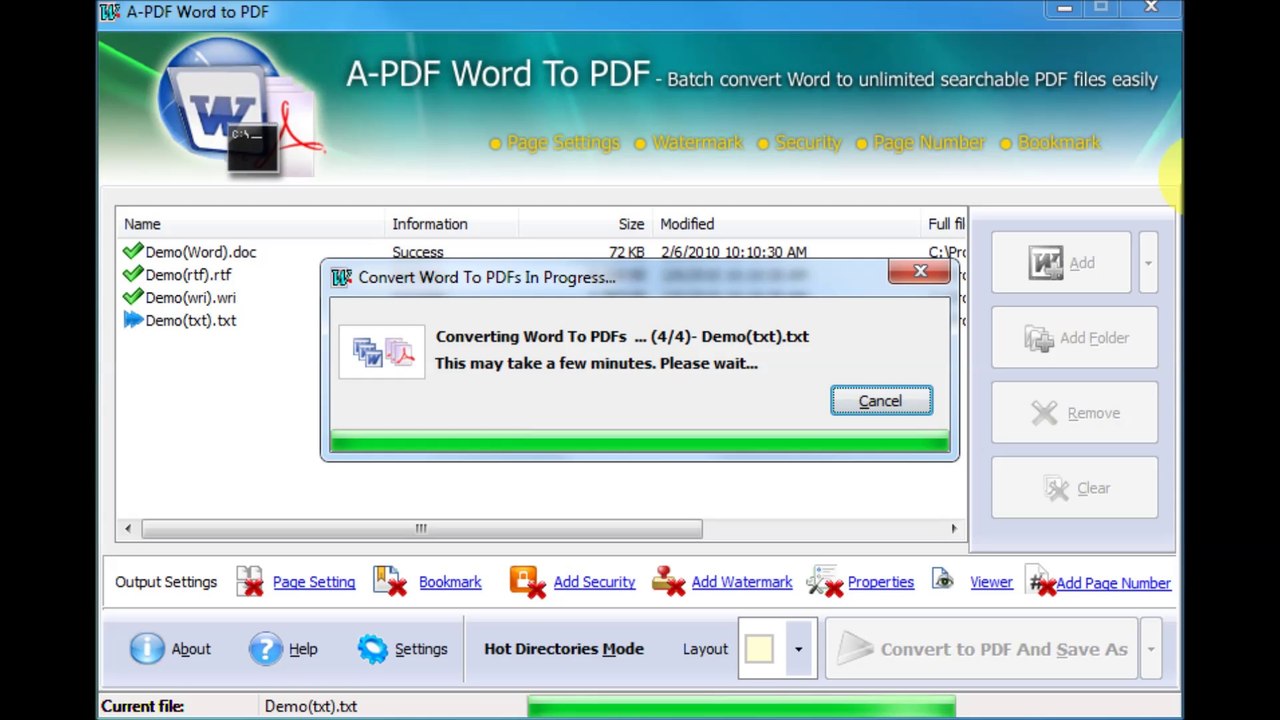Click the Add Security lock icon
This screenshot has height=720, width=1280.
[527, 581]
